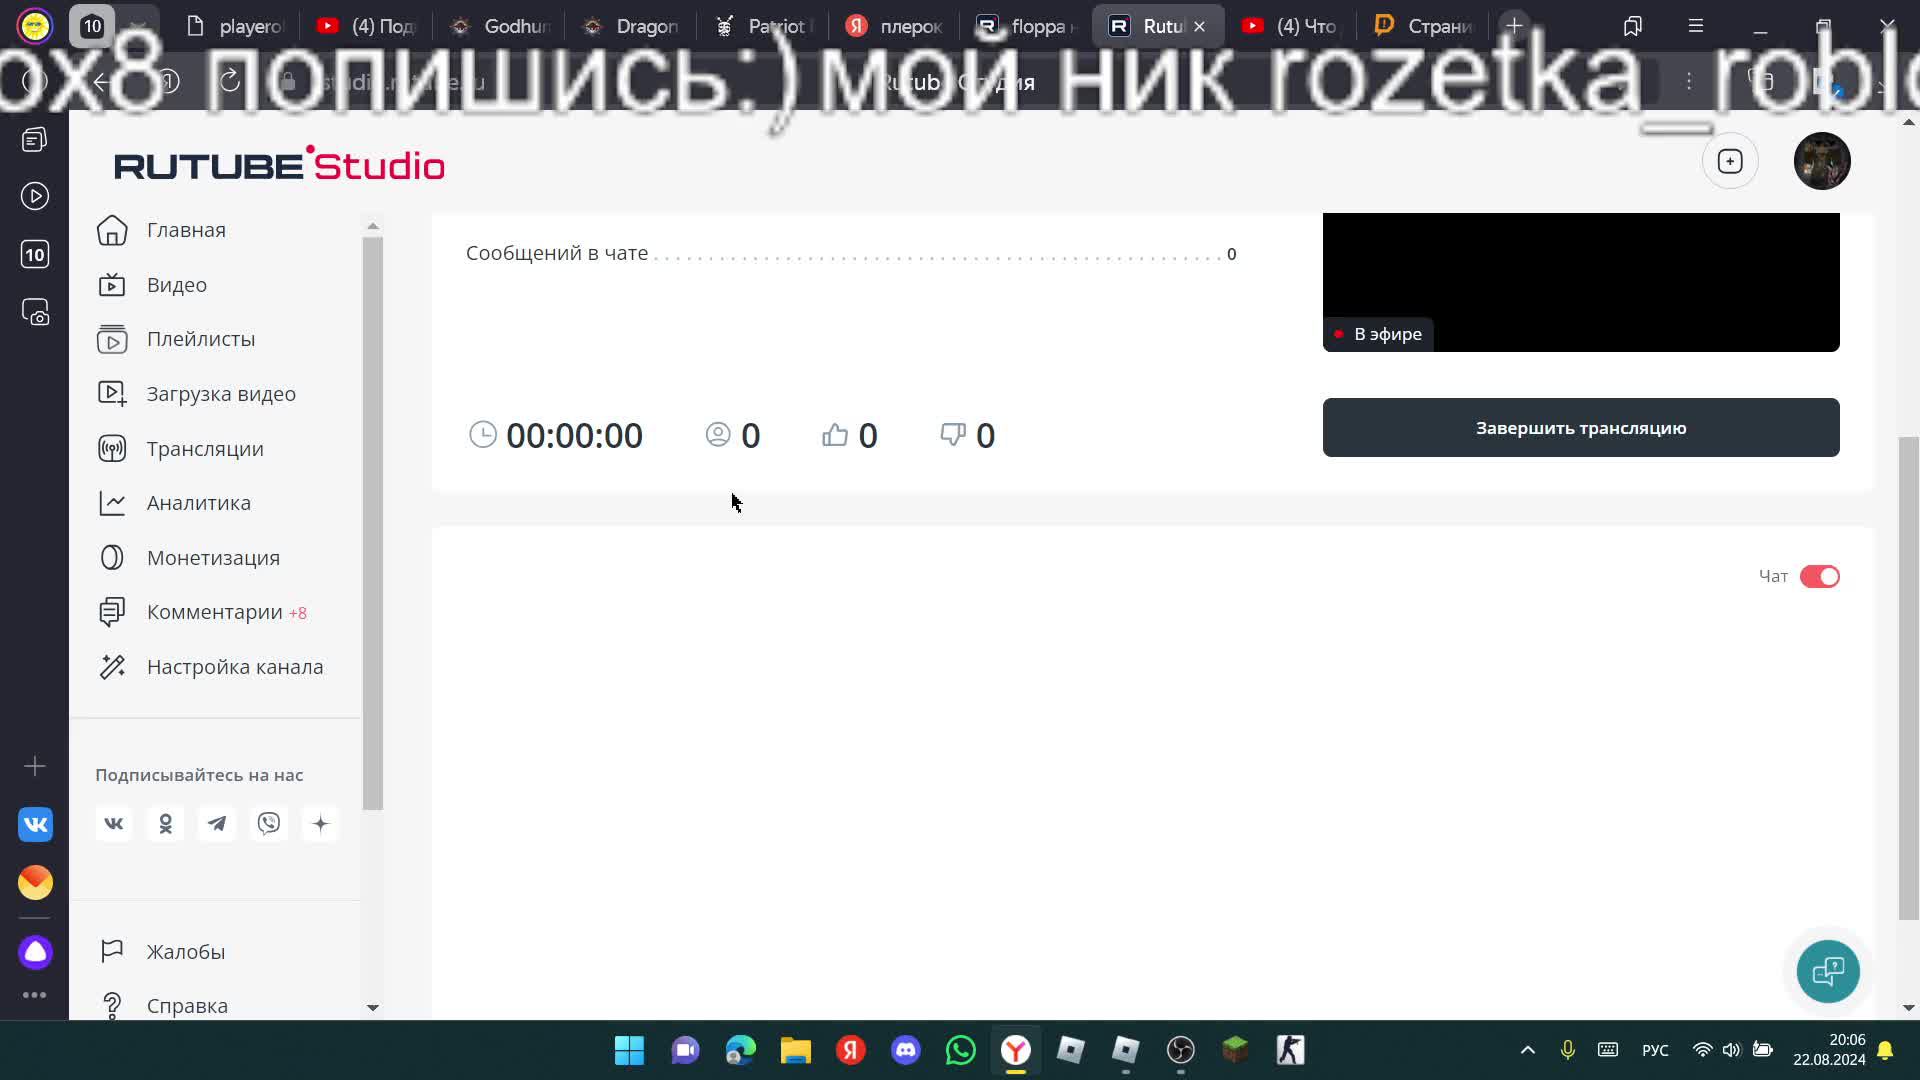Click the help chat bubble in corner
Image resolution: width=1920 pixels, height=1080 pixels.
click(1828, 970)
